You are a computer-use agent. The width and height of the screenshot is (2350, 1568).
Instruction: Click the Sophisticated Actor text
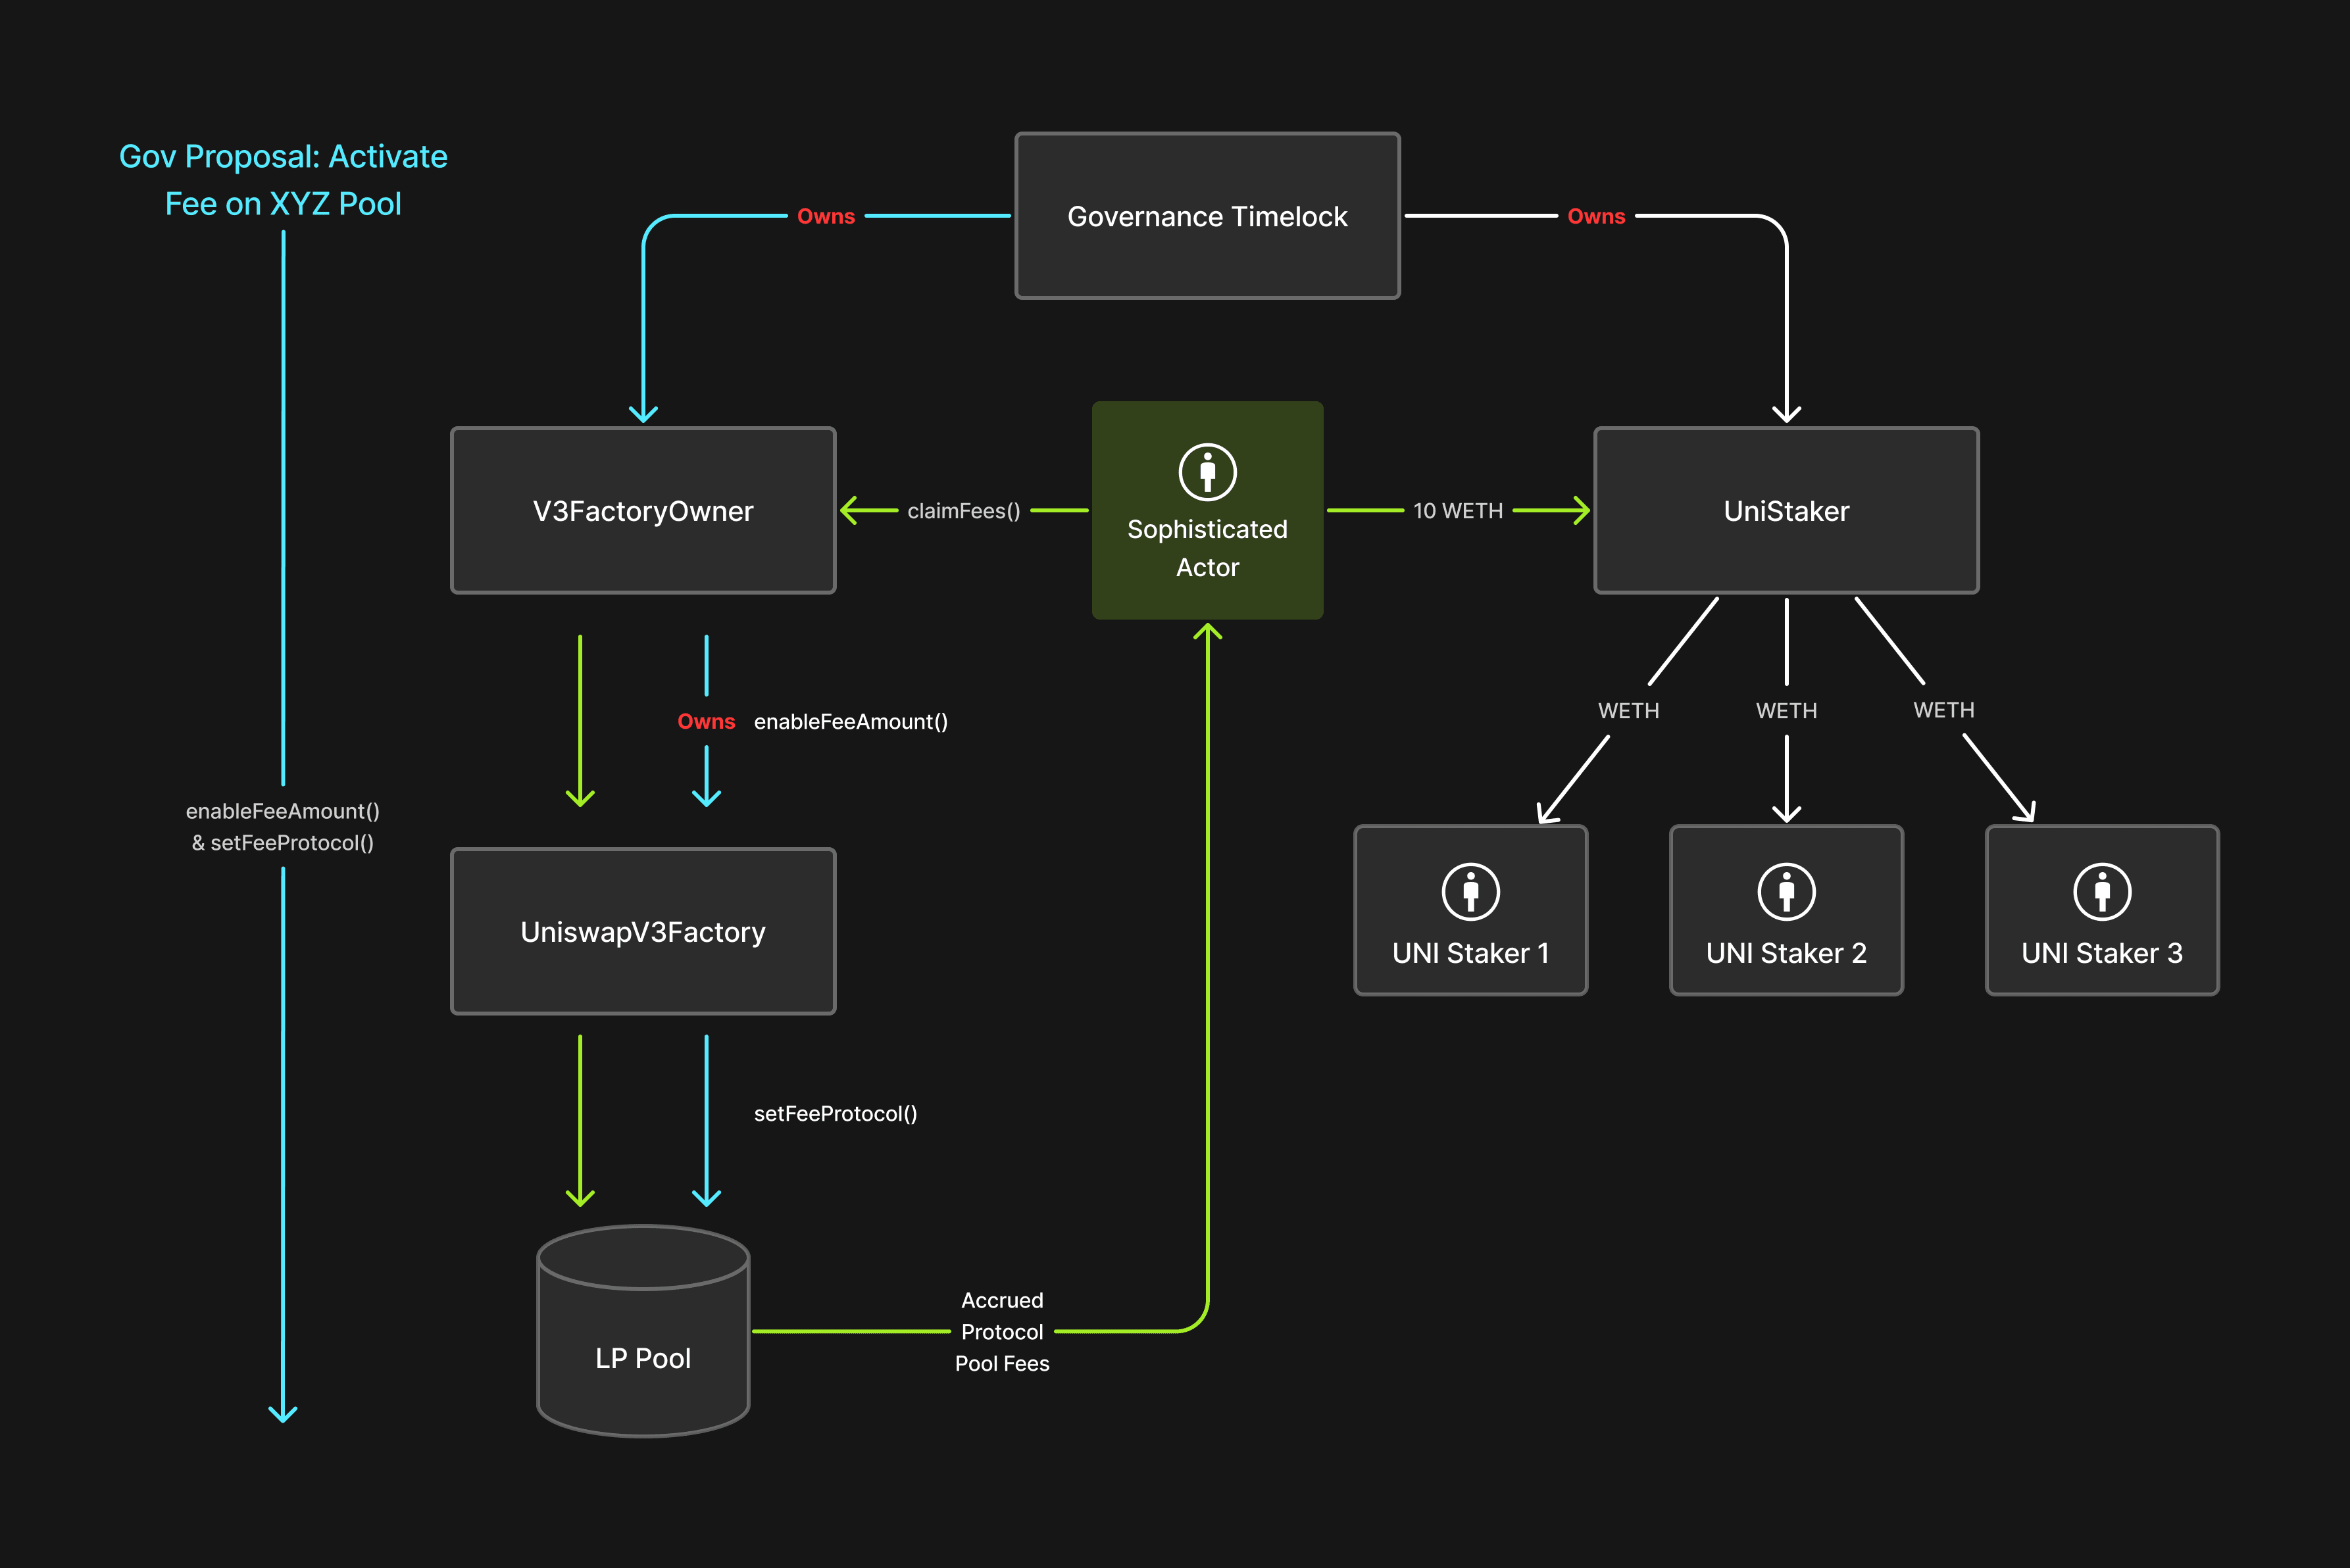click(1207, 548)
